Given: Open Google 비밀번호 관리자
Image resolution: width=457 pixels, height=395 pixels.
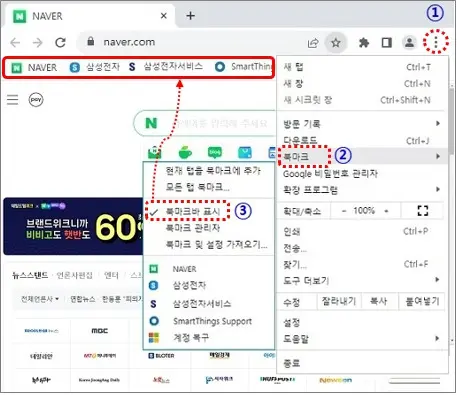Looking at the screenshot, I should [x=362, y=173].
